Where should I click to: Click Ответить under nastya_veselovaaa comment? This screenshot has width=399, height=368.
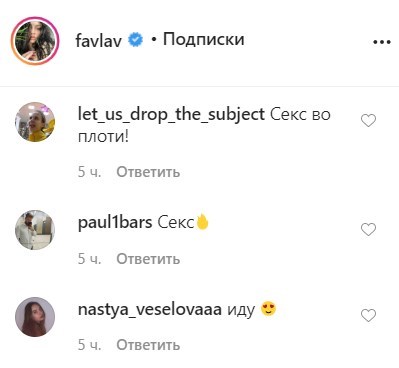[x=148, y=345]
